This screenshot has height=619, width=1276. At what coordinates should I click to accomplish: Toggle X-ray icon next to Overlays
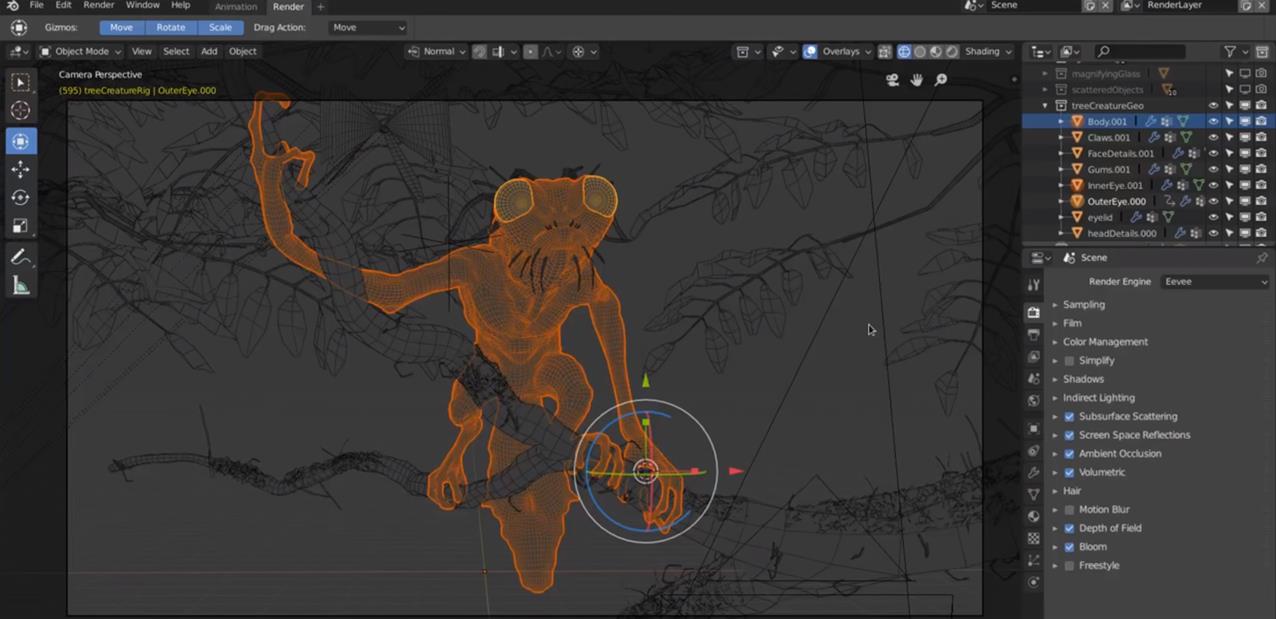(885, 52)
